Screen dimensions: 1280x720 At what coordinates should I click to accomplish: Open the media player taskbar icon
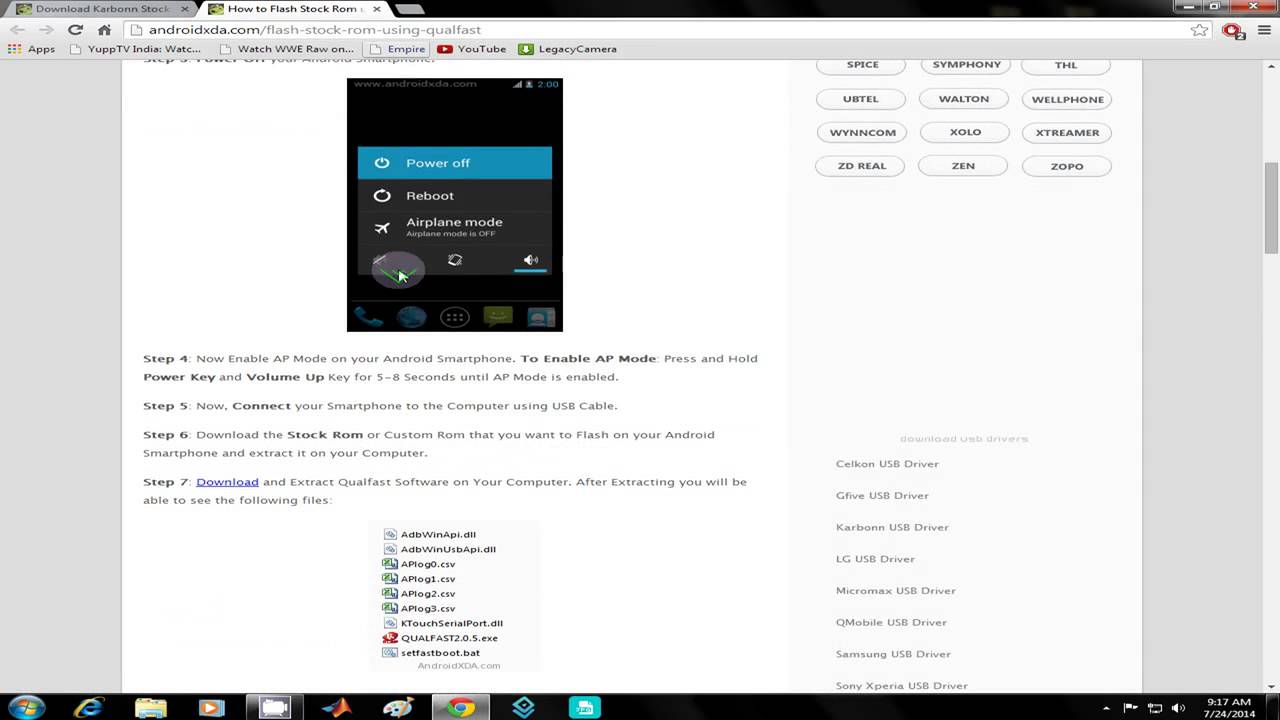(212, 707)
